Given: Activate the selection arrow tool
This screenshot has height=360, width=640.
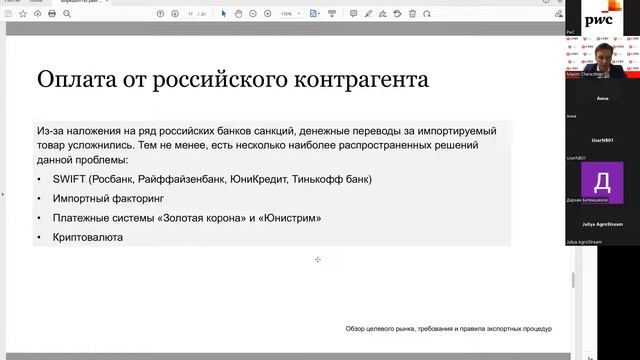Looking at the screenshot, I should [x=223, y=14].
